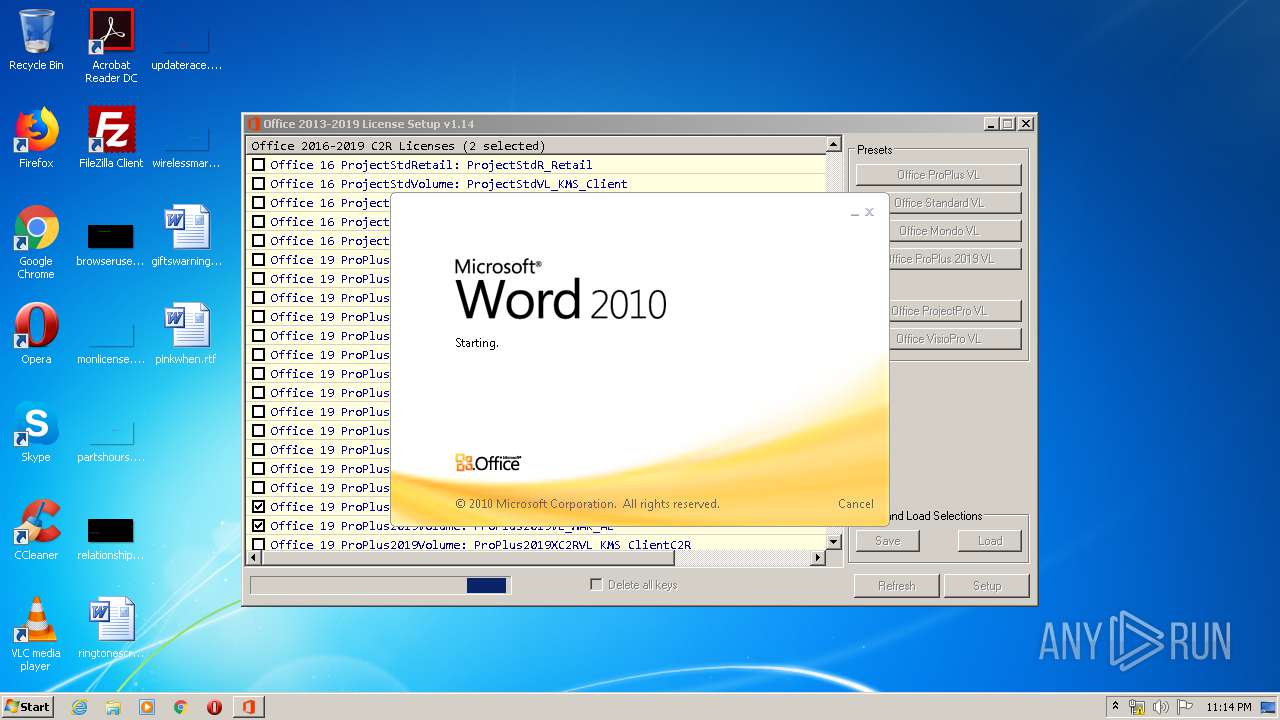Launch Opera desktop shortcut
The image size is (1280, 720).
(x=36, y=334)
